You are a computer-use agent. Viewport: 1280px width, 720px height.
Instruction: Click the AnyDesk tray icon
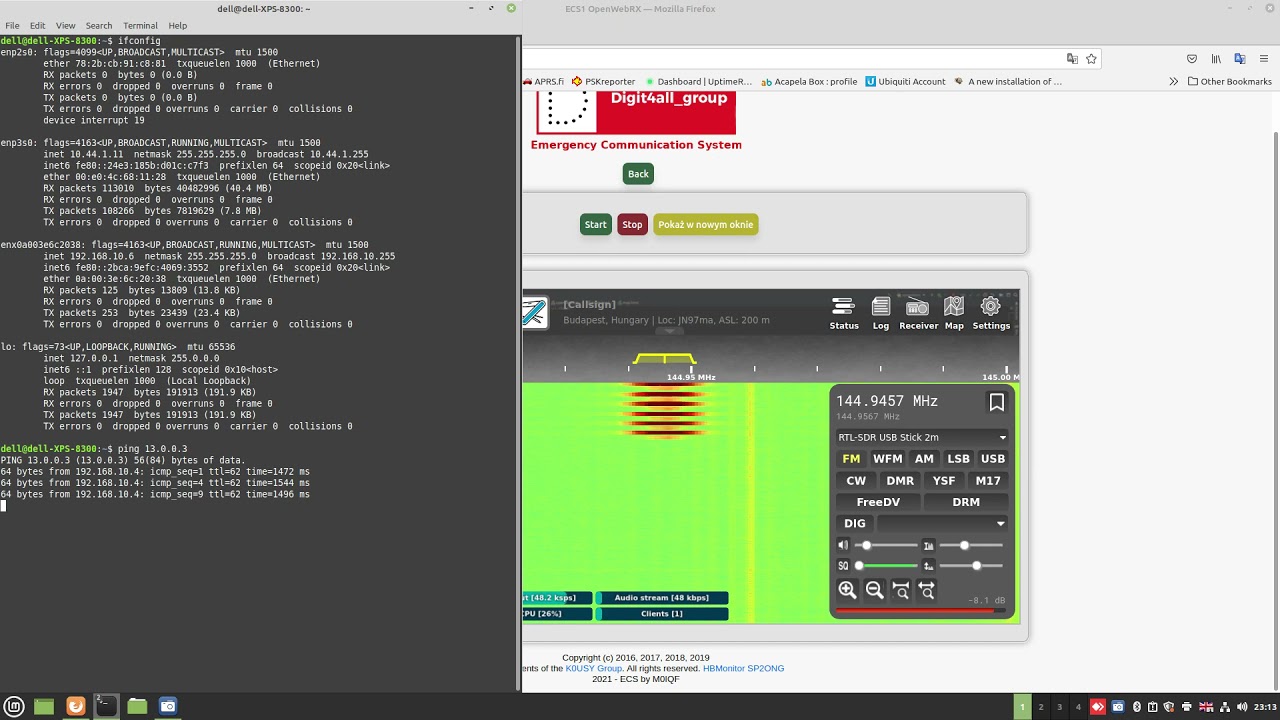click(1098, 707)
